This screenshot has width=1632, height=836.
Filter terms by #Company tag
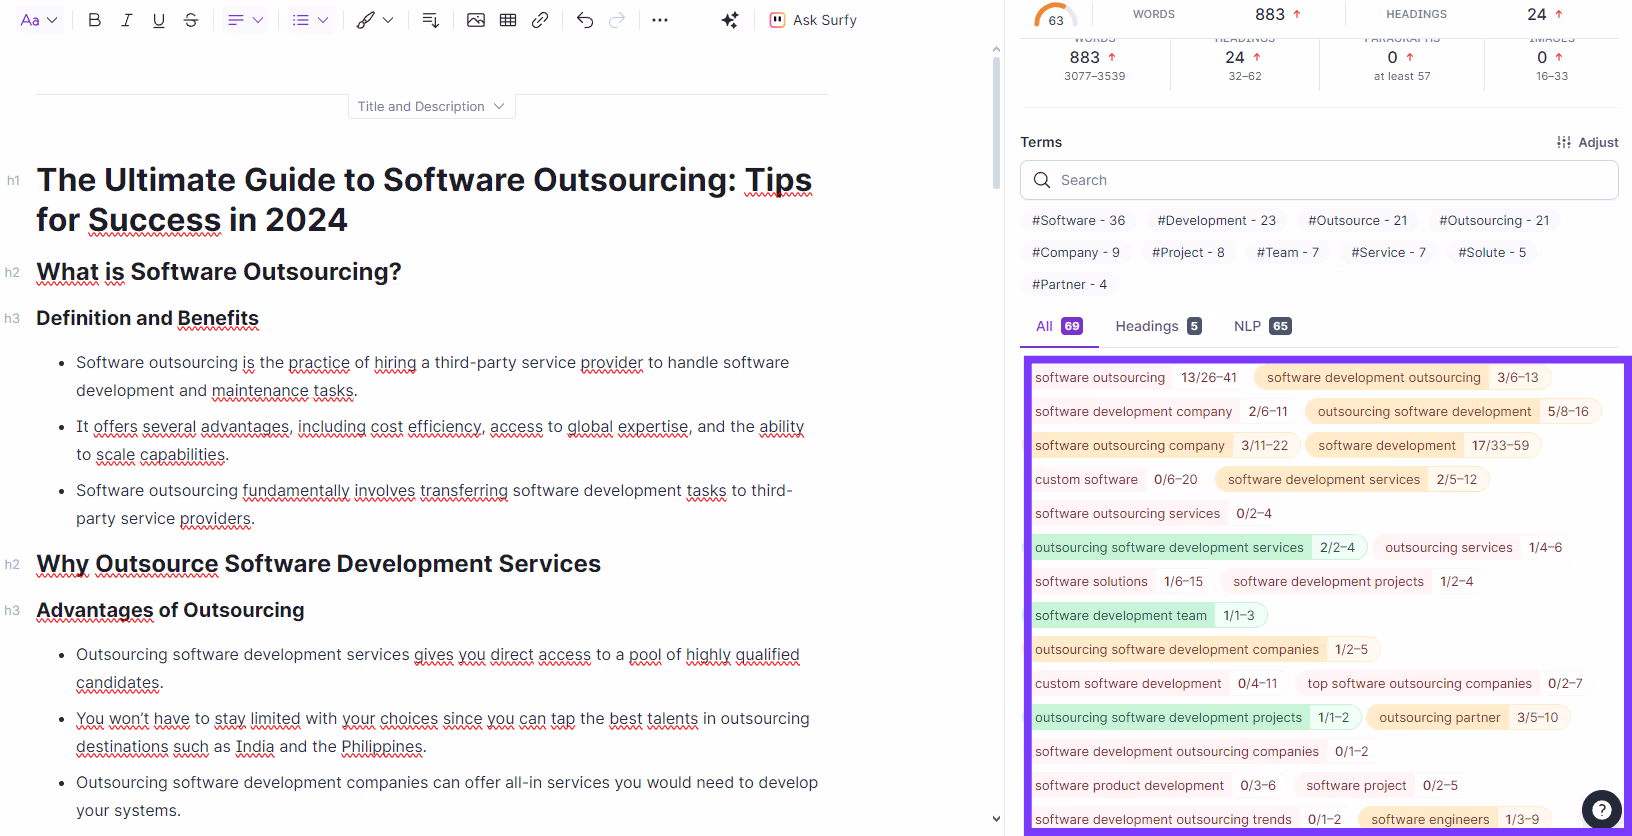1075,253
